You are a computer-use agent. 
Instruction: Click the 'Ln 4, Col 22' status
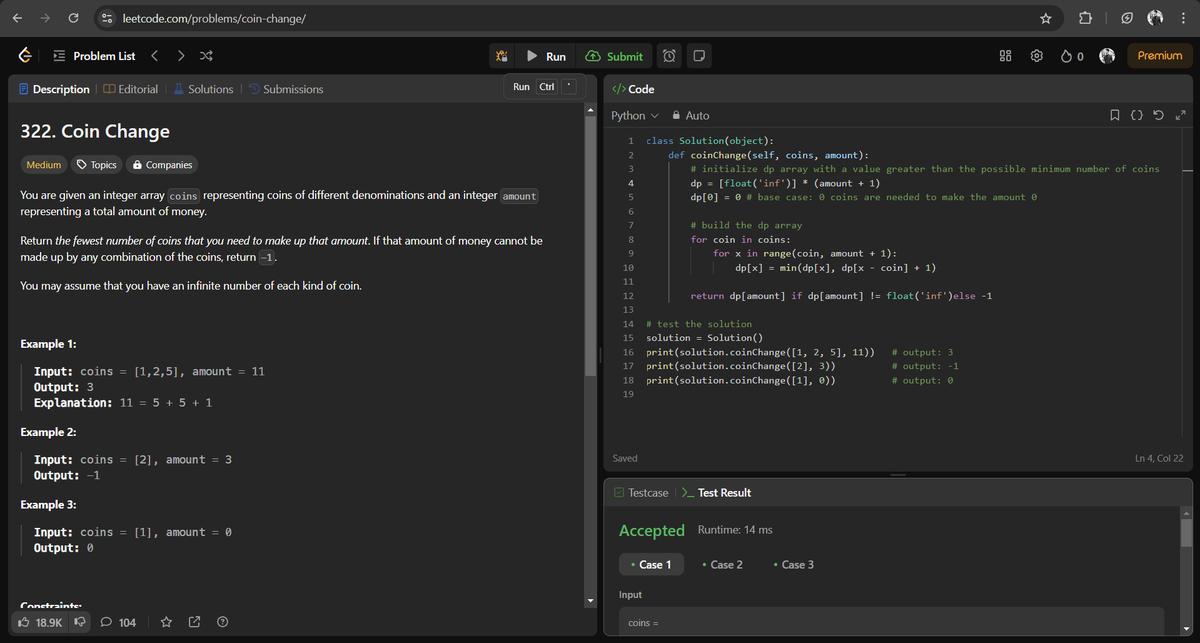click(1159, 458)
